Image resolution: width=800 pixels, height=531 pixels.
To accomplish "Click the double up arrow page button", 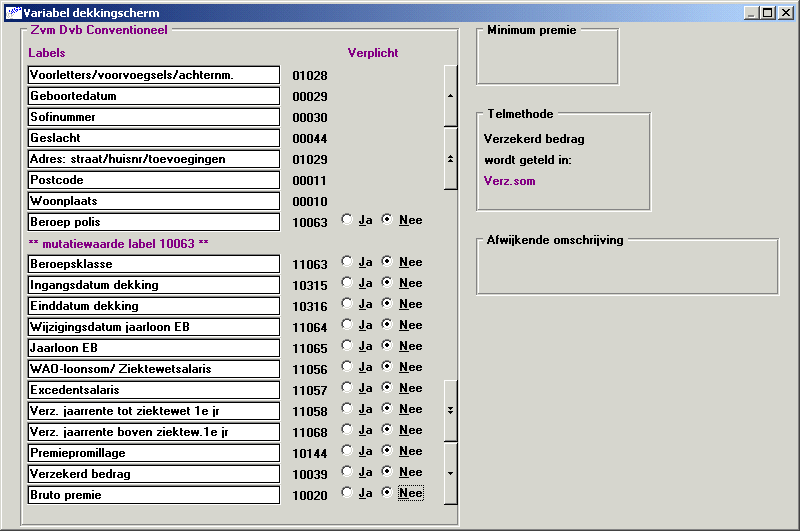I will tap(450, 158).
